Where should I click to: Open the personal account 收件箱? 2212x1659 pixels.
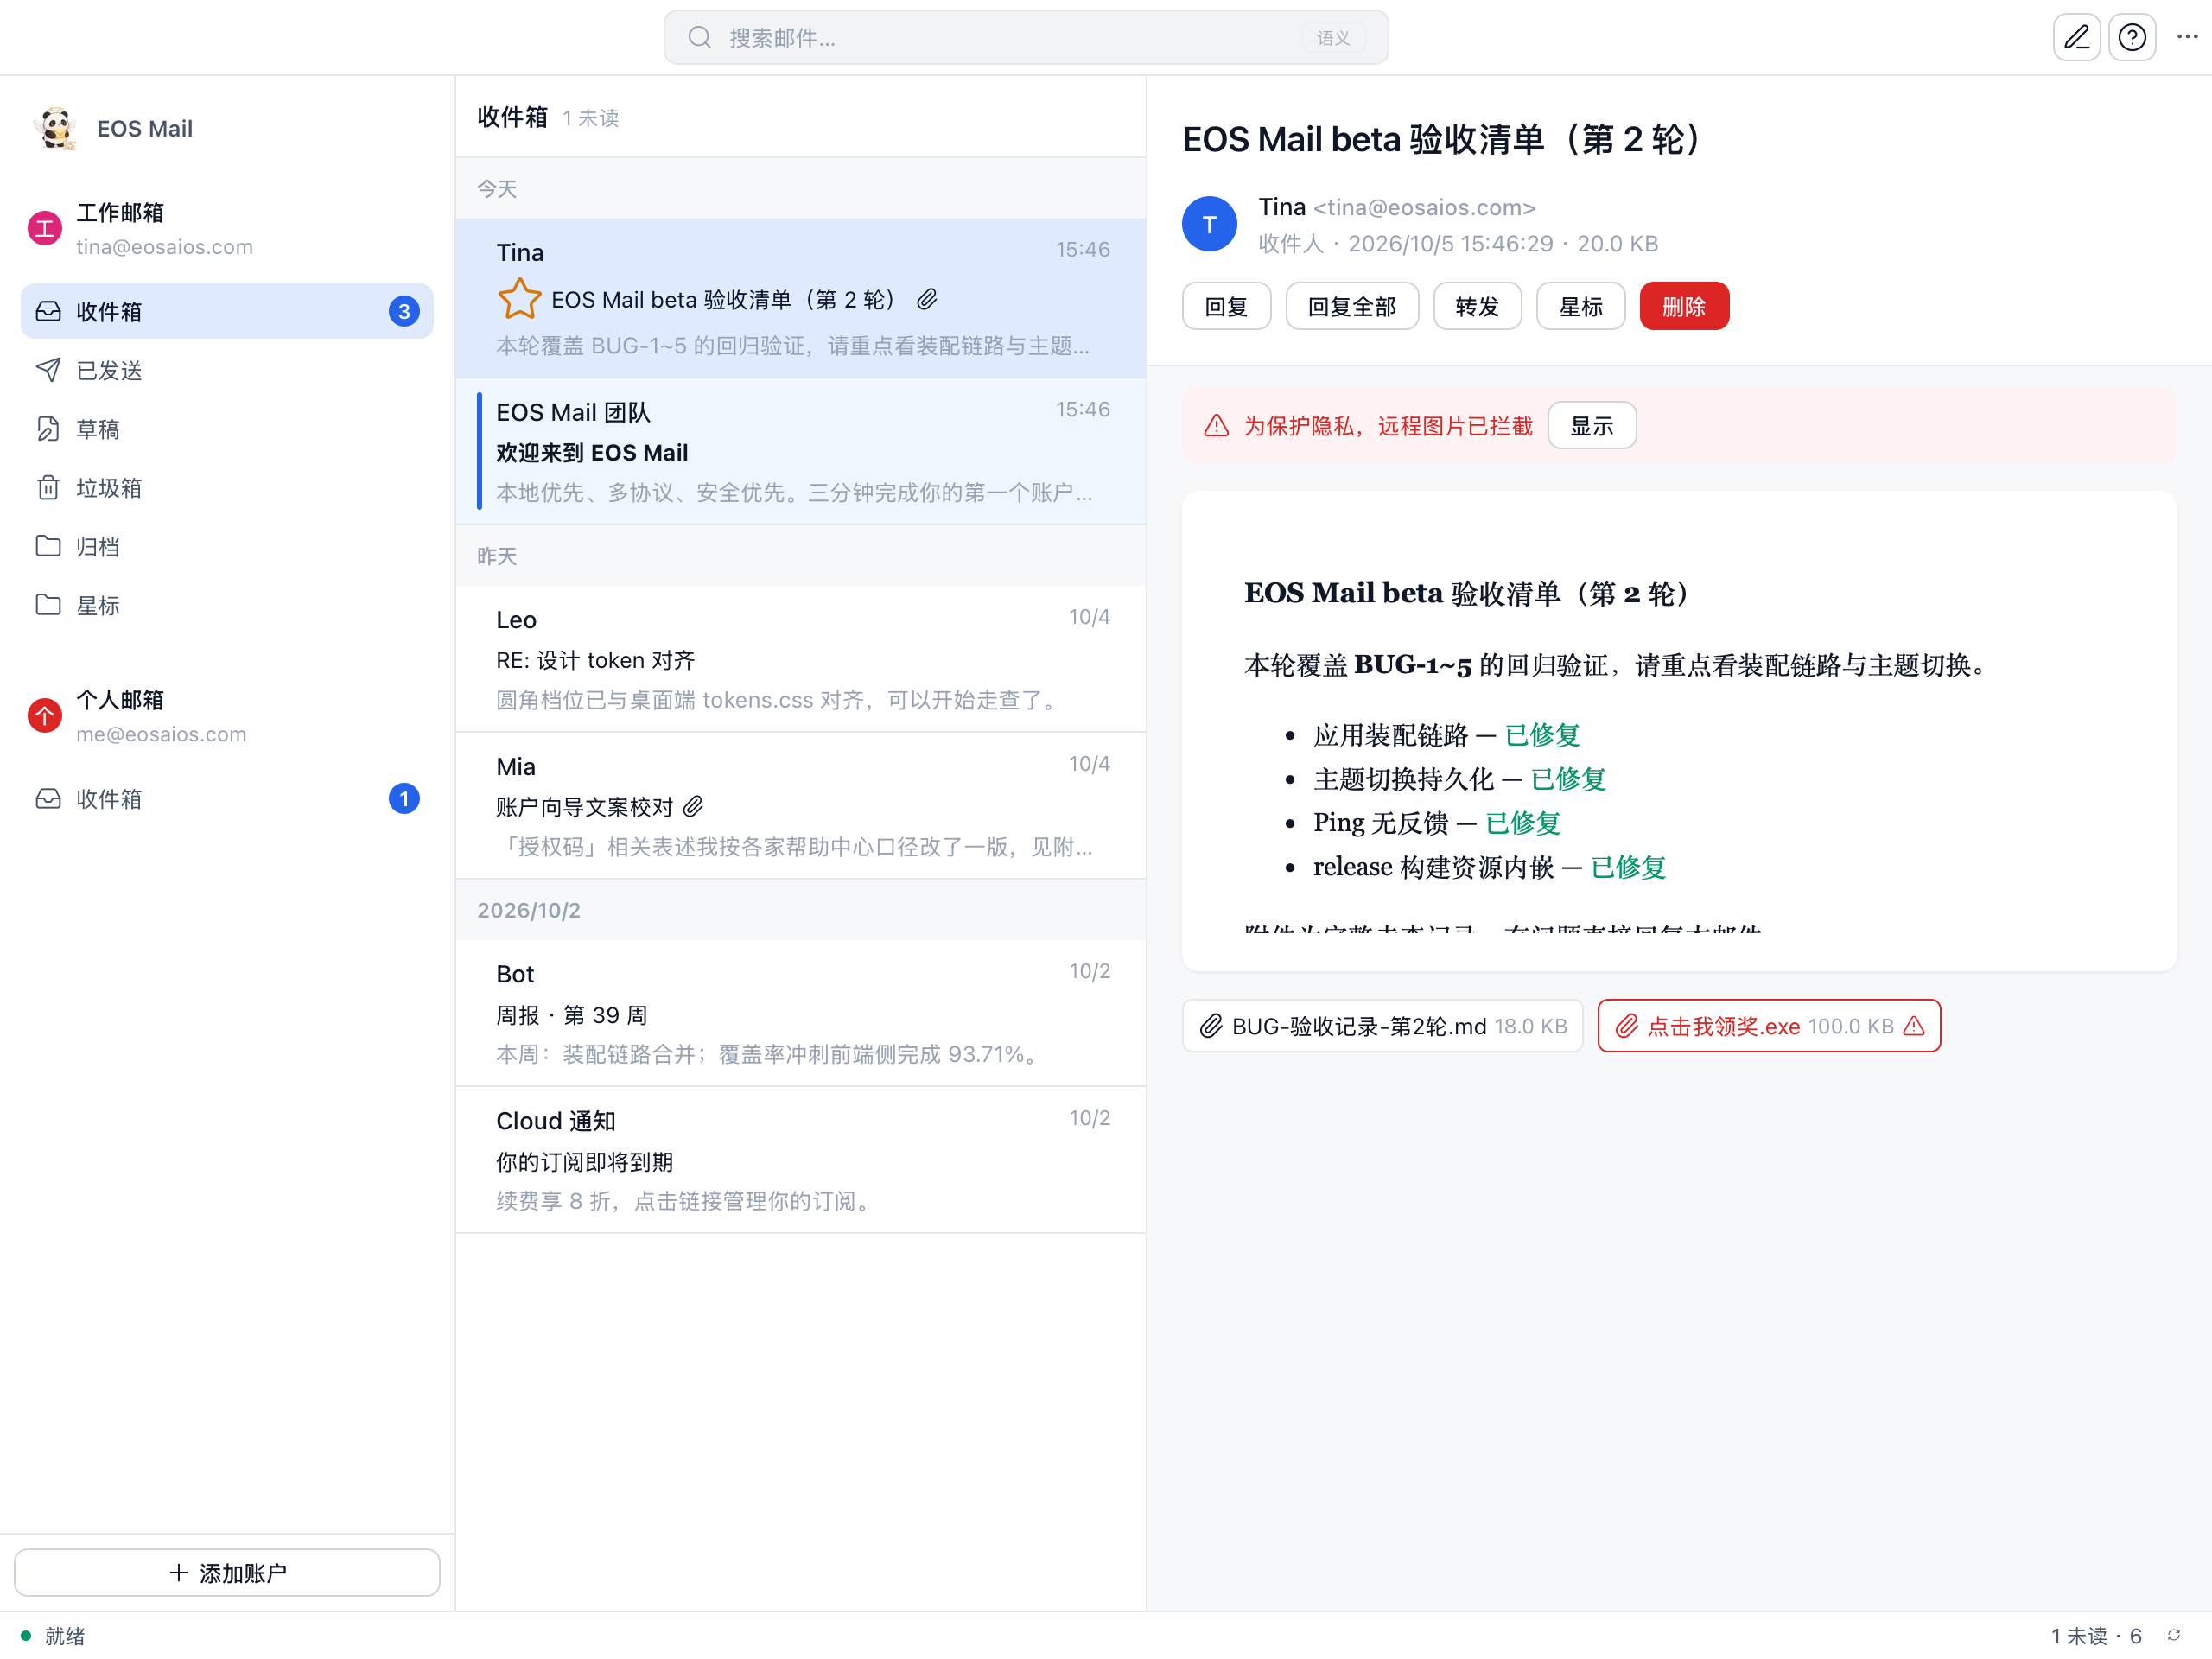227,798
